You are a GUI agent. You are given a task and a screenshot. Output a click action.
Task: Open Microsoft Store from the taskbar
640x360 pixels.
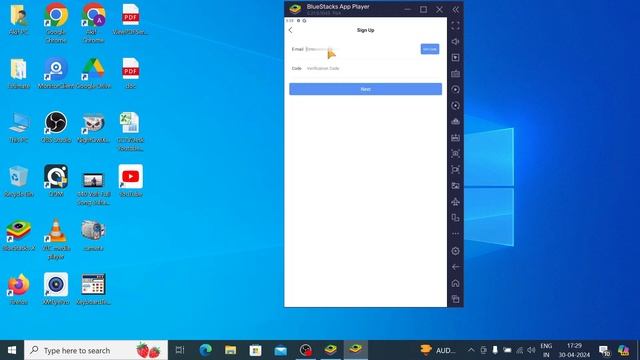click(x=256, y=350)
